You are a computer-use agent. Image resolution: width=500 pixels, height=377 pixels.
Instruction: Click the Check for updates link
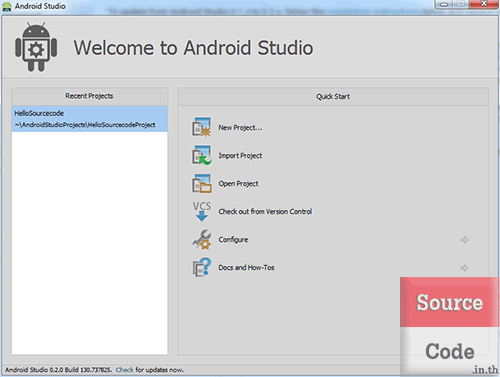click(125, 370)
